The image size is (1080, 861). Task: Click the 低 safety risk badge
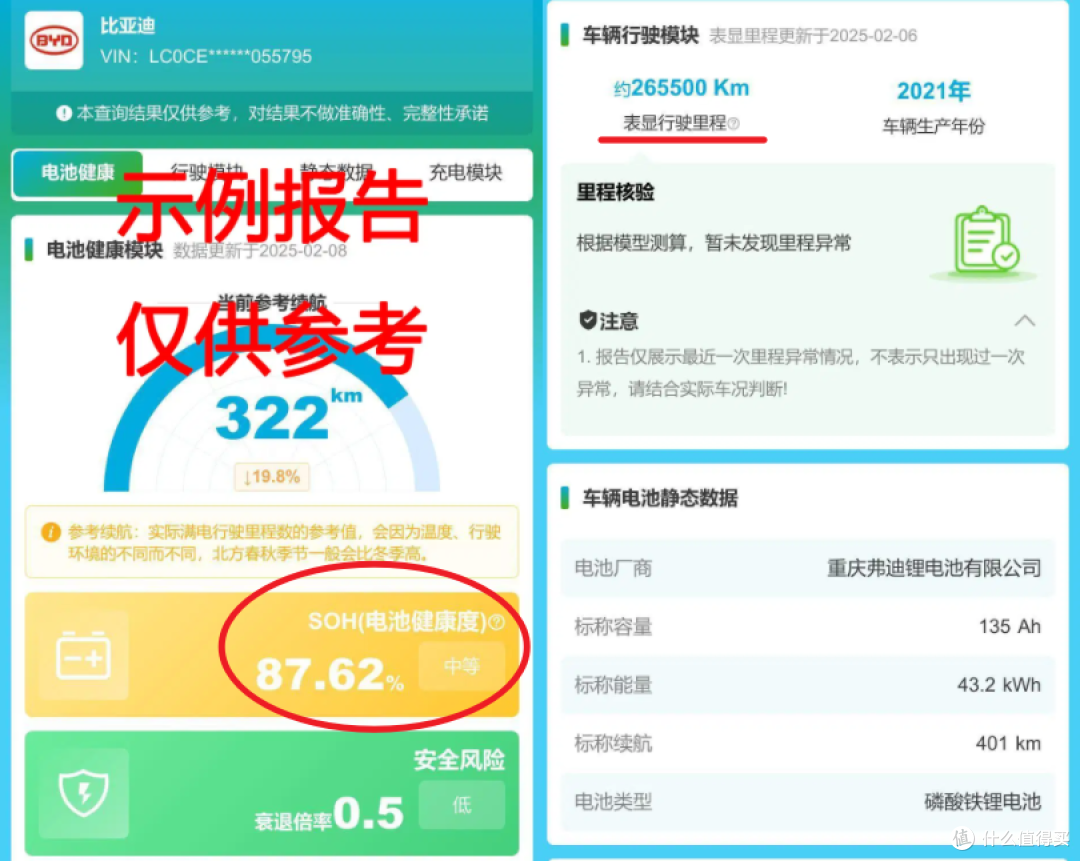click(x=461, y=805)
